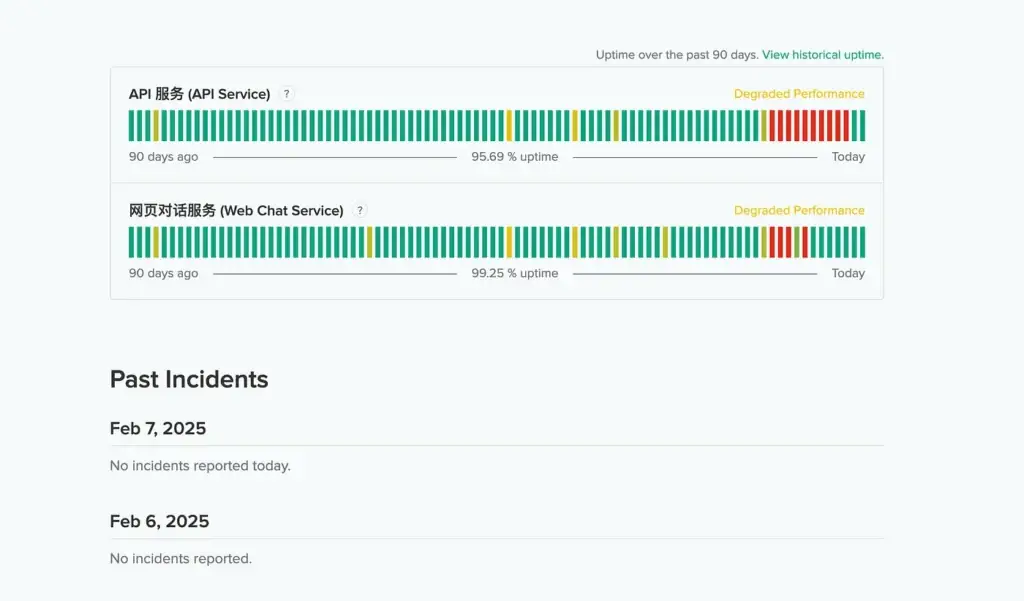Screen dimensions: 1024x601
Task: Open View historical uptime
Action: tap(821, 55)
